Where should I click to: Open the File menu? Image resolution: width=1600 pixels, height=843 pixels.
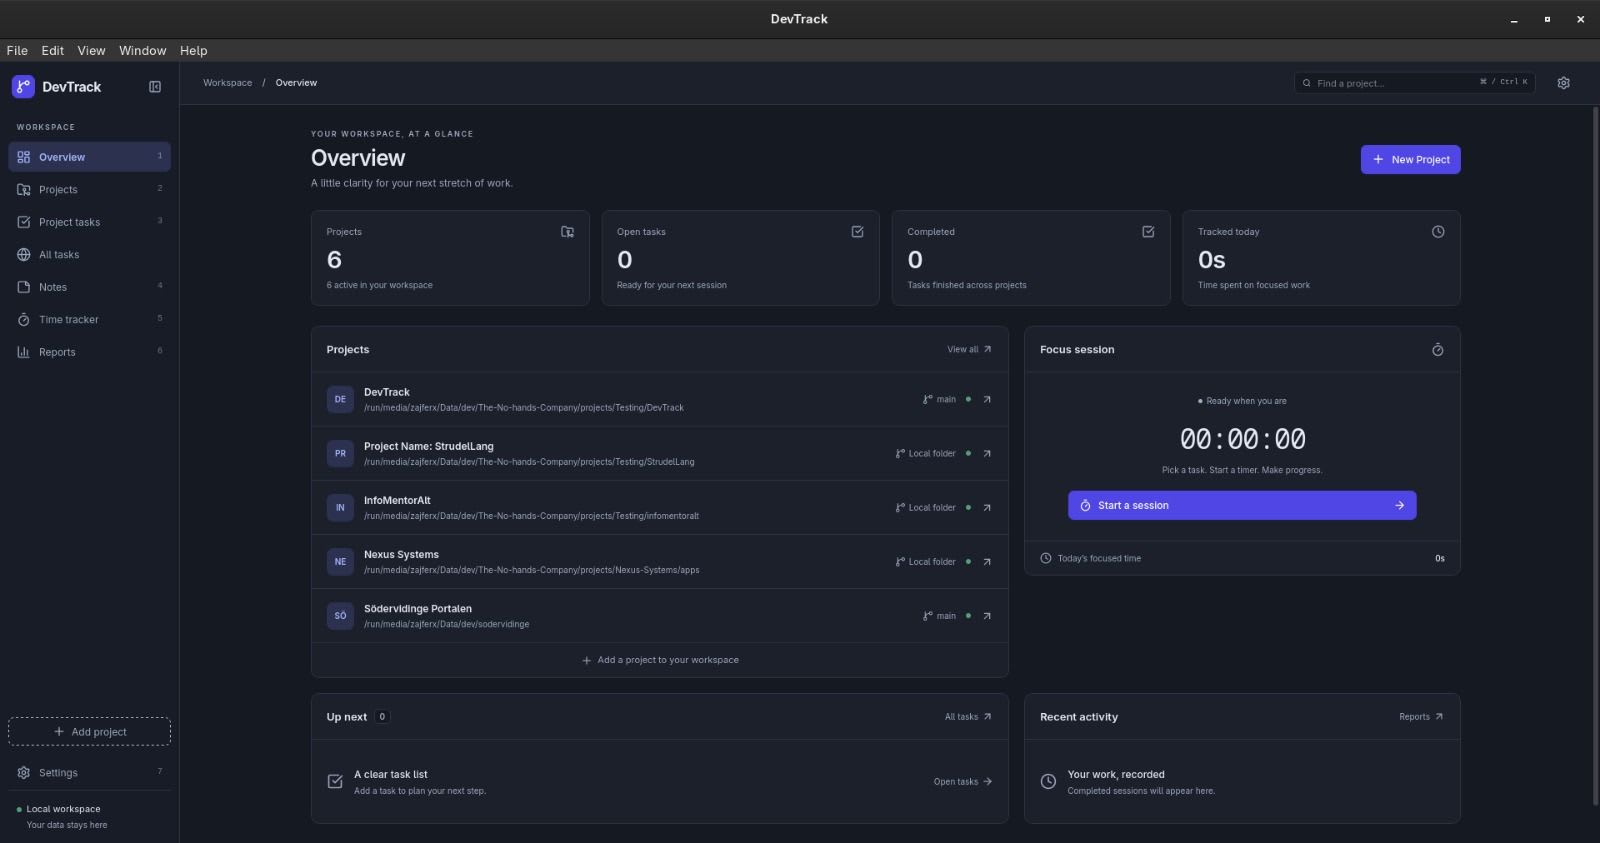click(17, 51)
